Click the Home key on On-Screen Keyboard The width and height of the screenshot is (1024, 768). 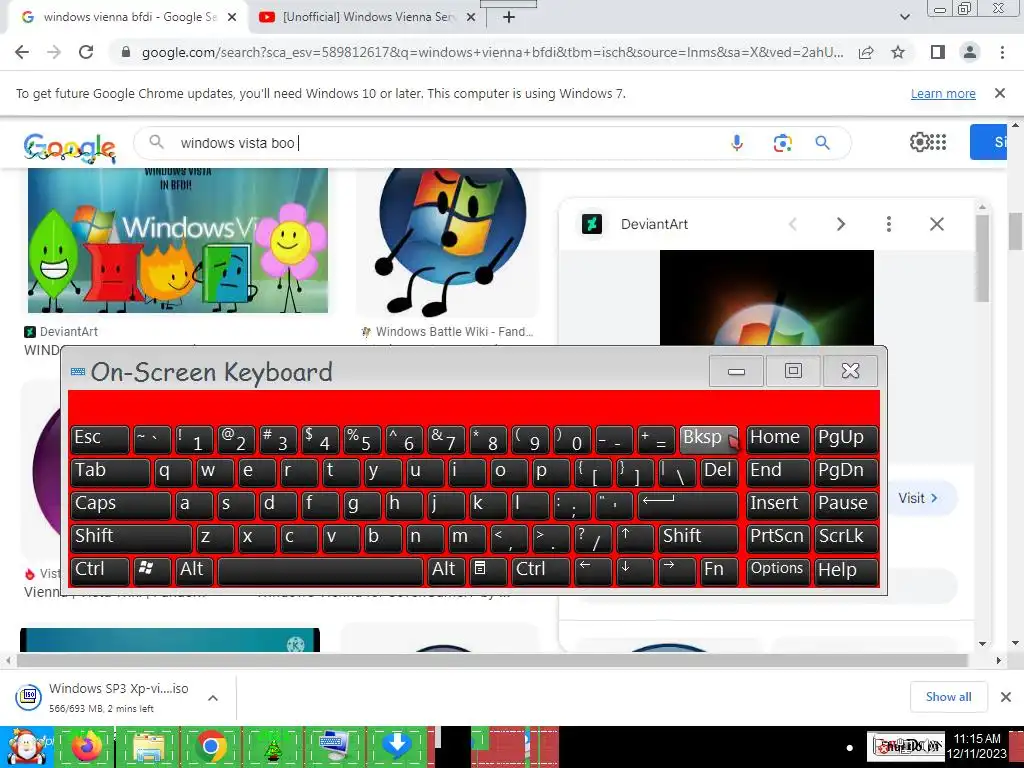(x=777, y=439)
